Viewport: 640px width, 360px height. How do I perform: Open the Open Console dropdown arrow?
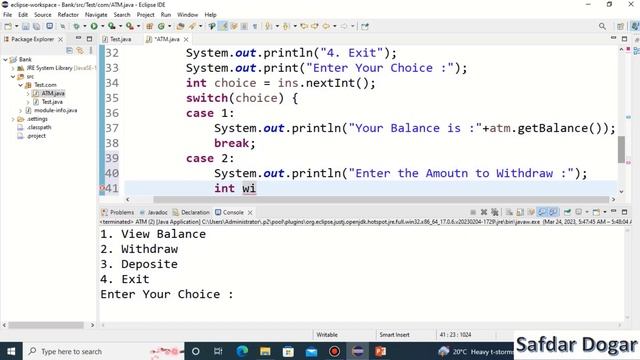[604, 212]
